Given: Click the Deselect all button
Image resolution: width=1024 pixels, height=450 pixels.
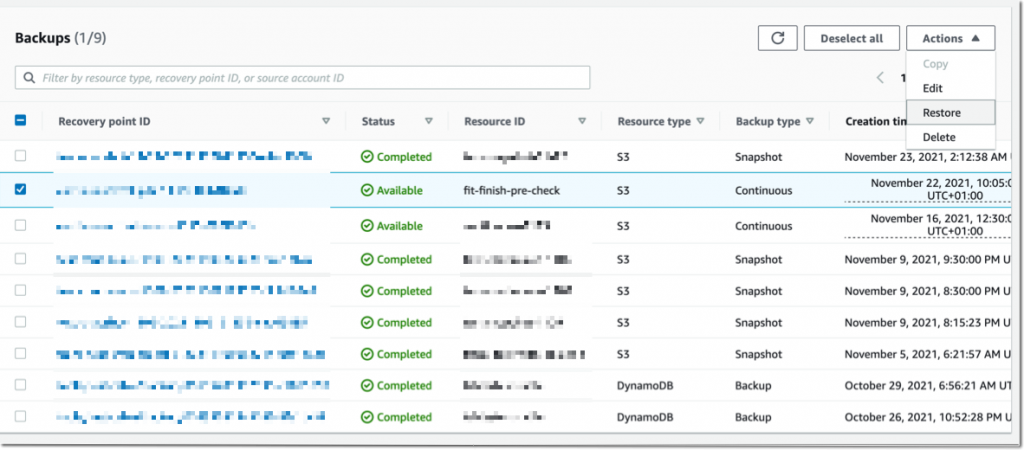Looking at the screenshot, I should point(852,38).
